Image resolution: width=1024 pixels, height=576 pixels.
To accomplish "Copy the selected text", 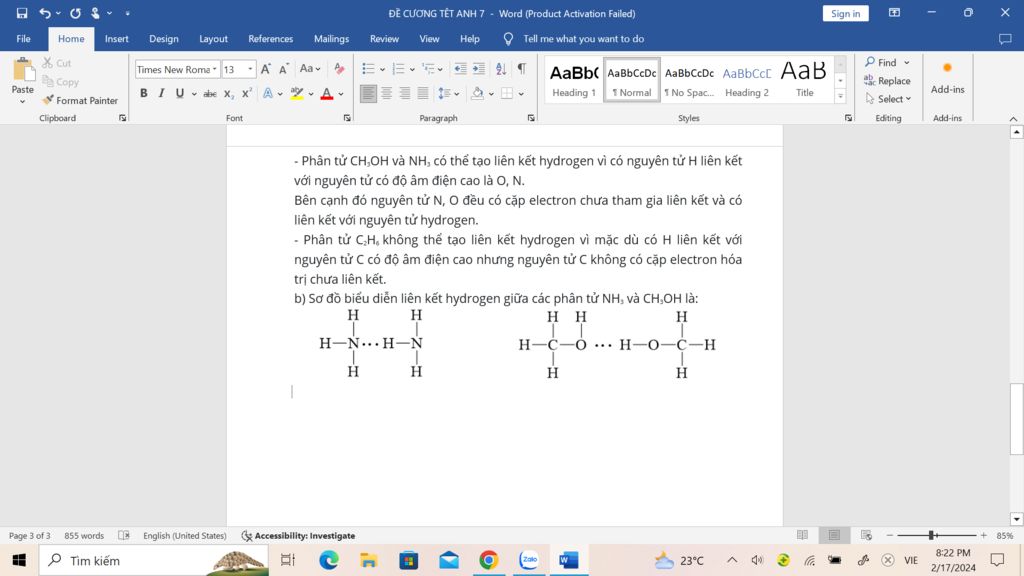I will tap(60, 82).
